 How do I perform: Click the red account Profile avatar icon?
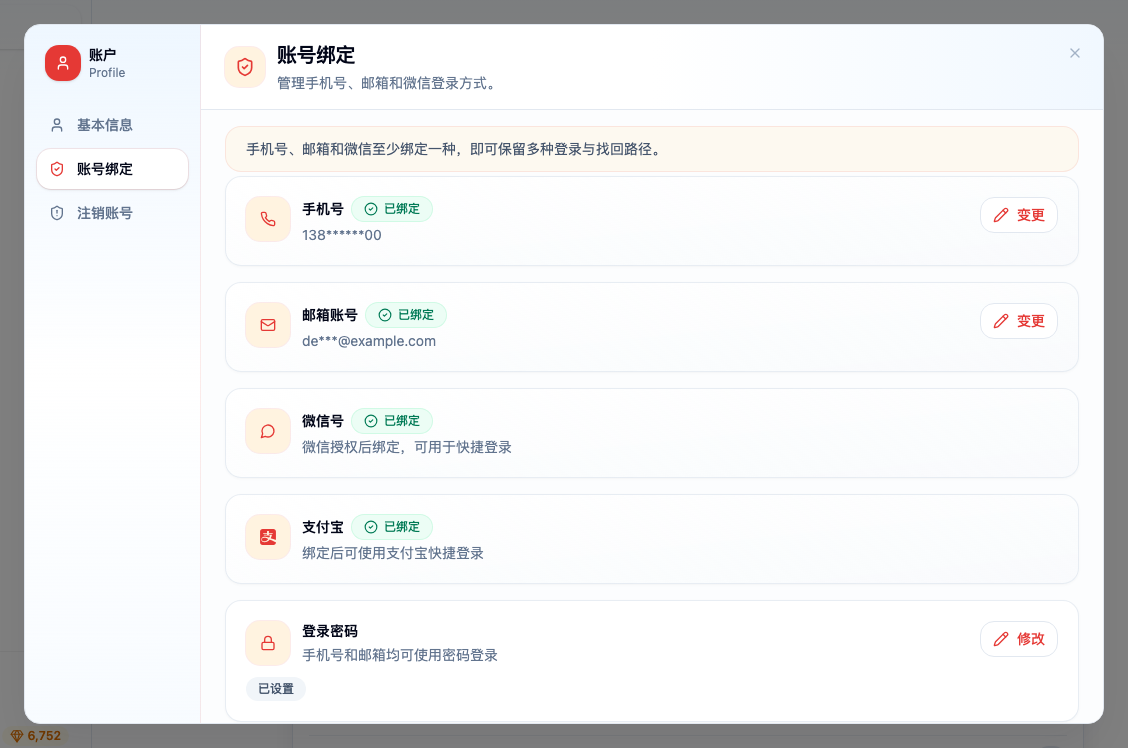point(63,63)
